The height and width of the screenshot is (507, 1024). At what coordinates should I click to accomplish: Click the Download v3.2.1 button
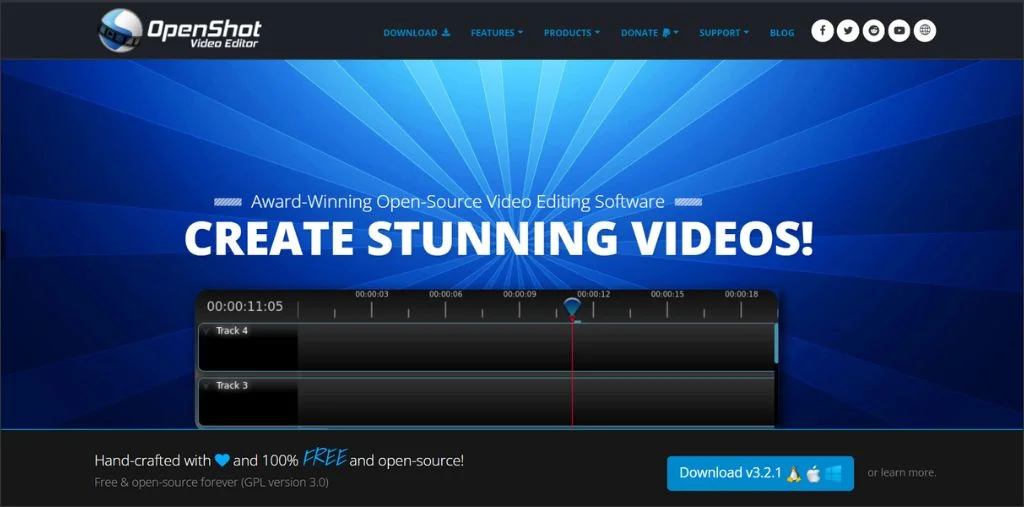point(760,473)
